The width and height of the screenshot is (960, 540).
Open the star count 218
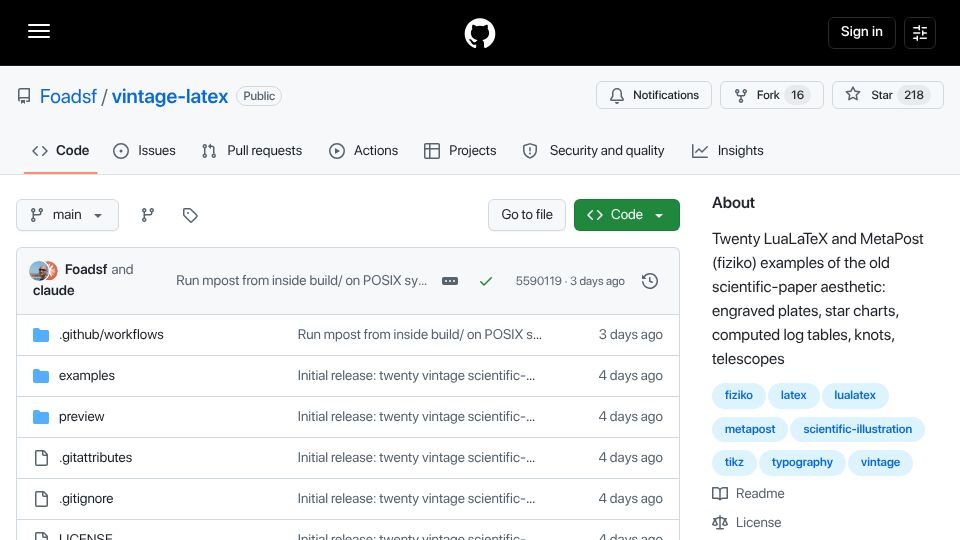pos(913,95)
